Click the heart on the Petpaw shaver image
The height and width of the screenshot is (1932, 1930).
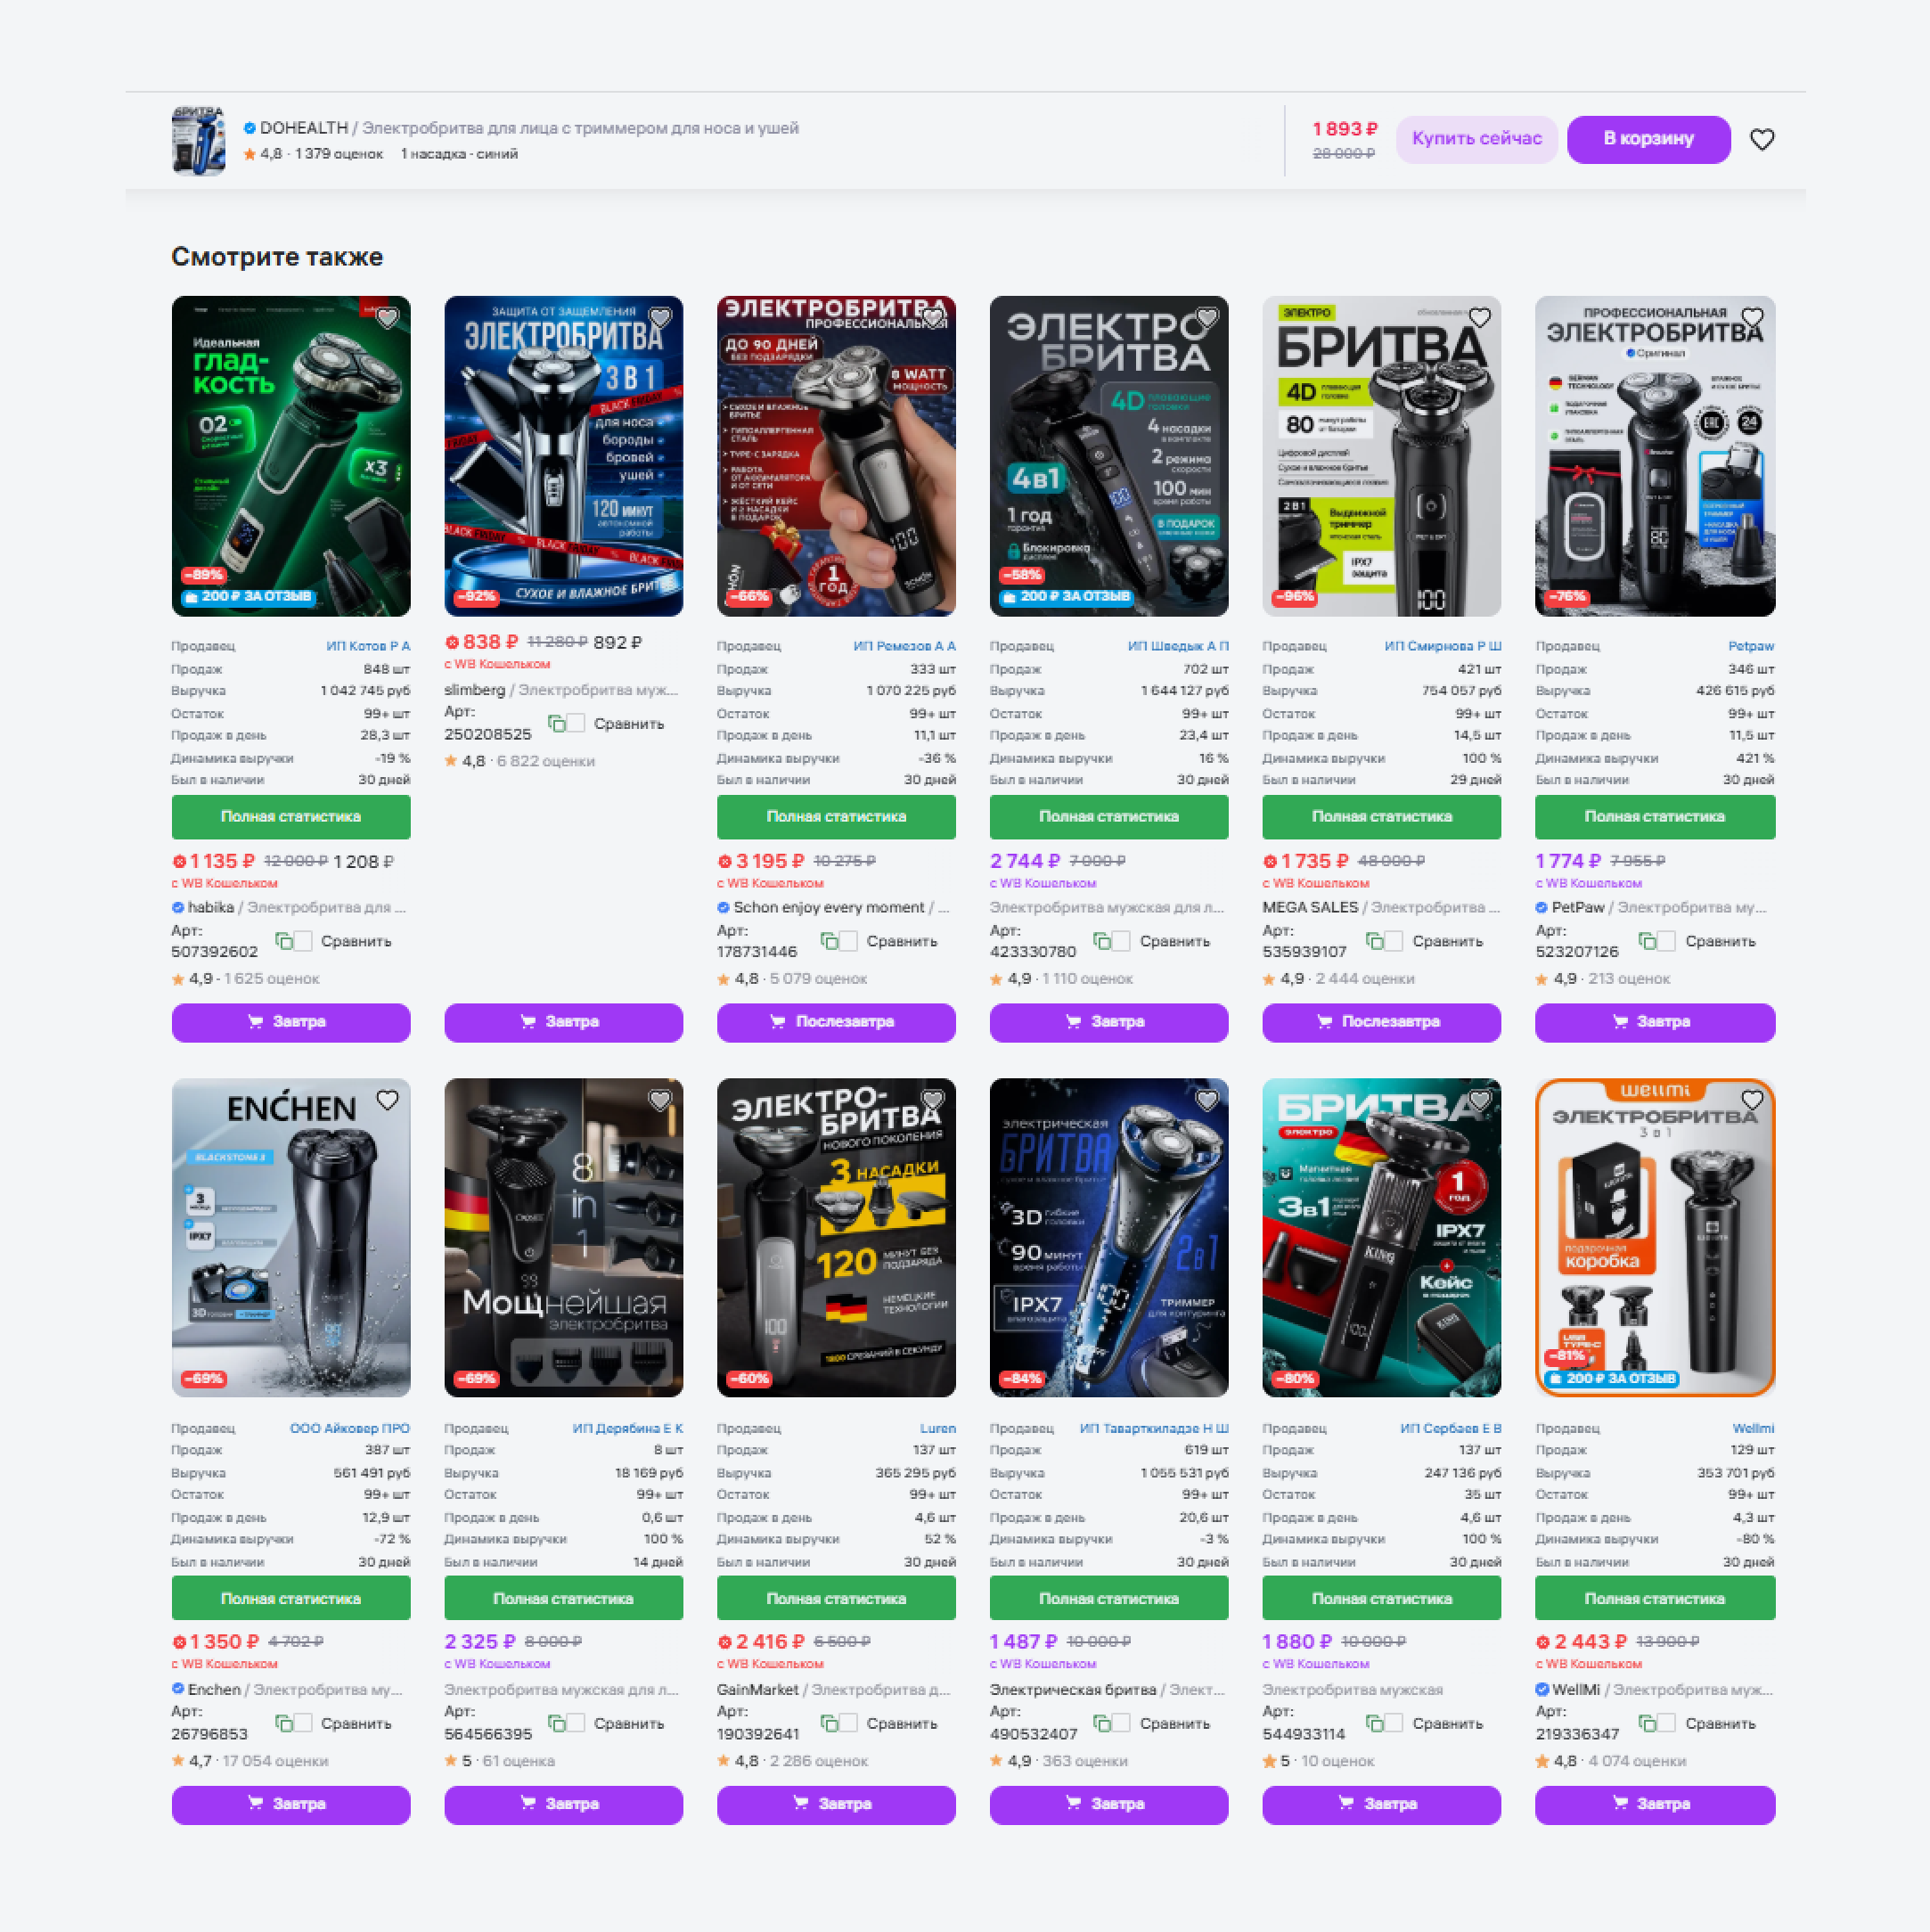click(1752, 318)
